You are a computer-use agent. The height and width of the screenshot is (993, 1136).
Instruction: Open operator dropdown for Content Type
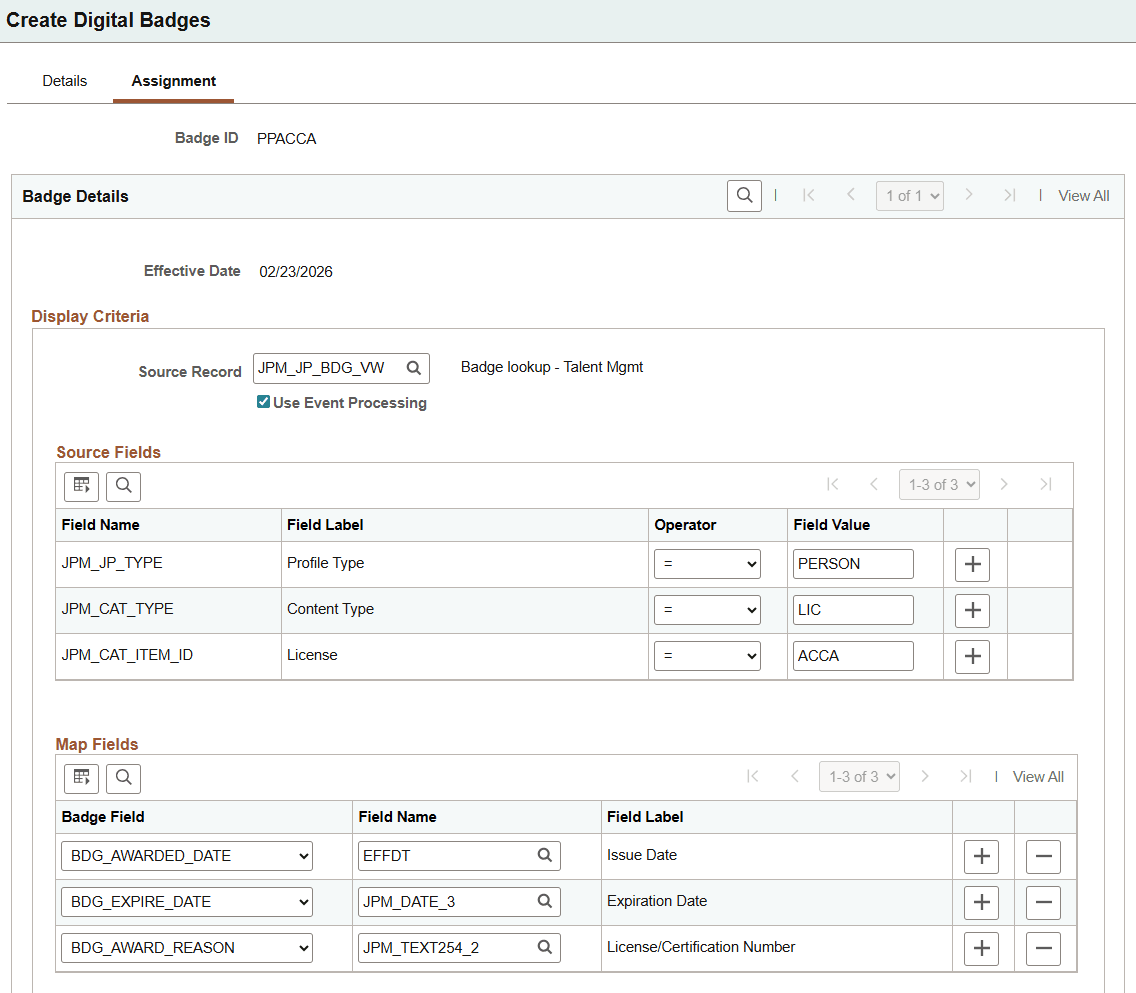pyautogui.click(x=707, y=610)
